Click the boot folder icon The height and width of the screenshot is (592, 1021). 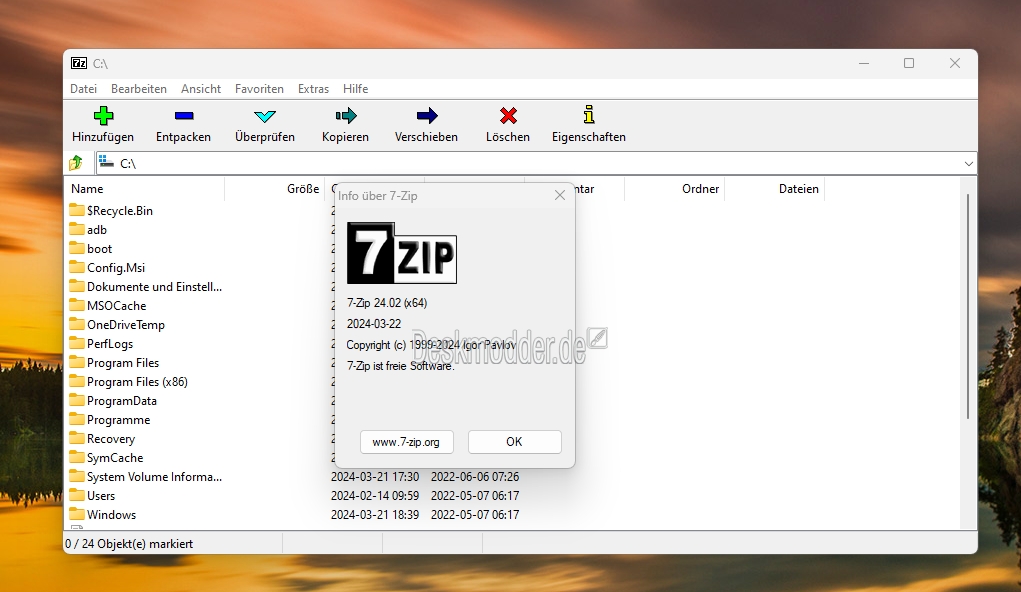(77, 247)
